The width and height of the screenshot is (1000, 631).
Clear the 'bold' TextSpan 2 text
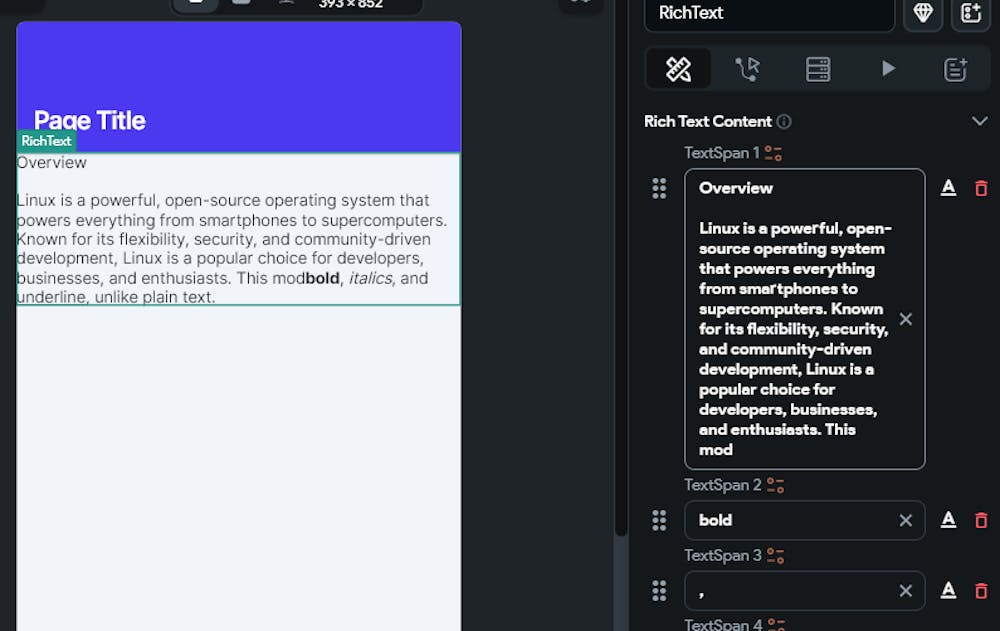click(x=906, y=521)
